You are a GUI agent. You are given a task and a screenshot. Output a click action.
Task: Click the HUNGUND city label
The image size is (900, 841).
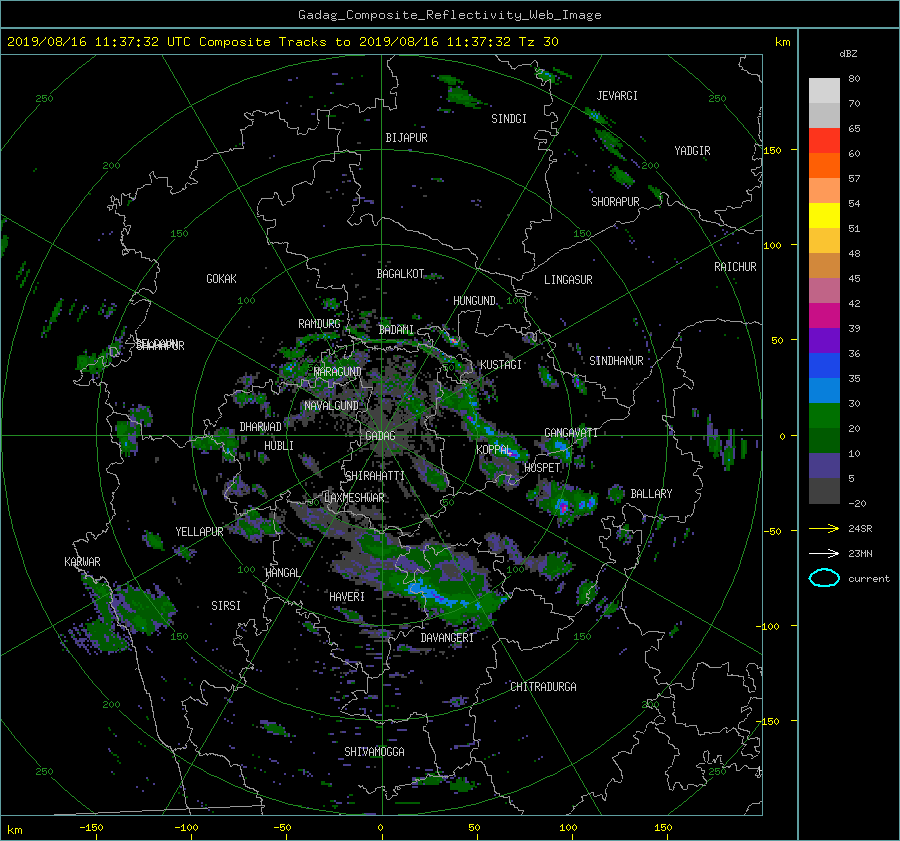coord(474,301)
